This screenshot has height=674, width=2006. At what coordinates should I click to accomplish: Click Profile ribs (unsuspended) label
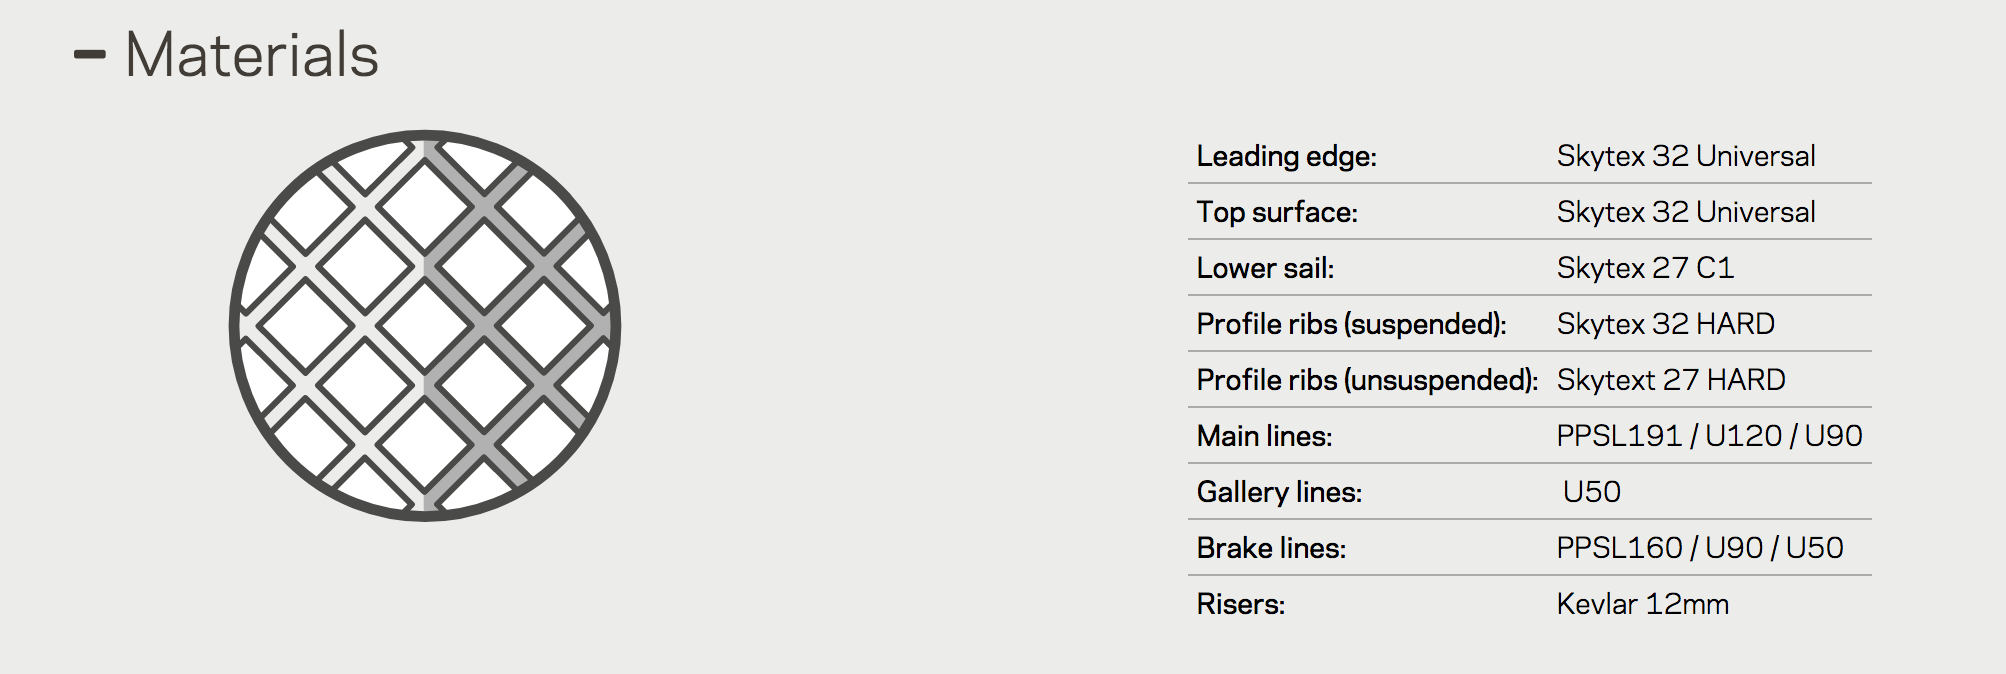(1367, 380)
